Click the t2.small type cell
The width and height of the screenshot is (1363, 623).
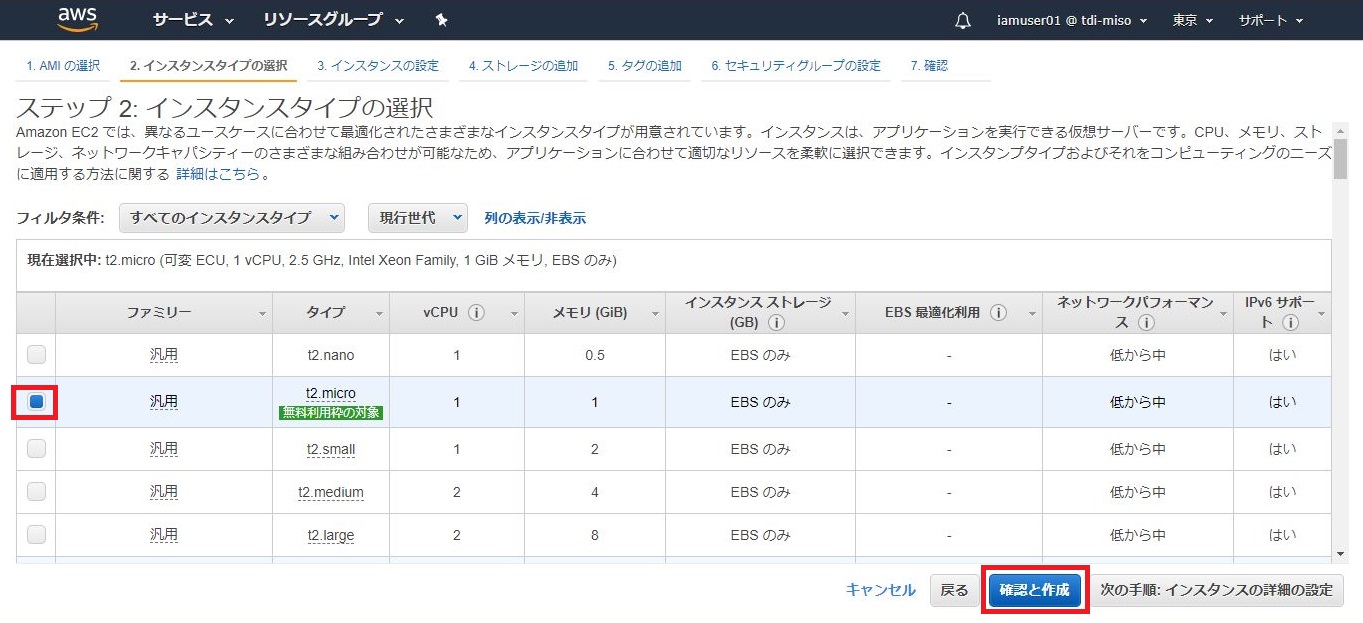pos(331,449)
